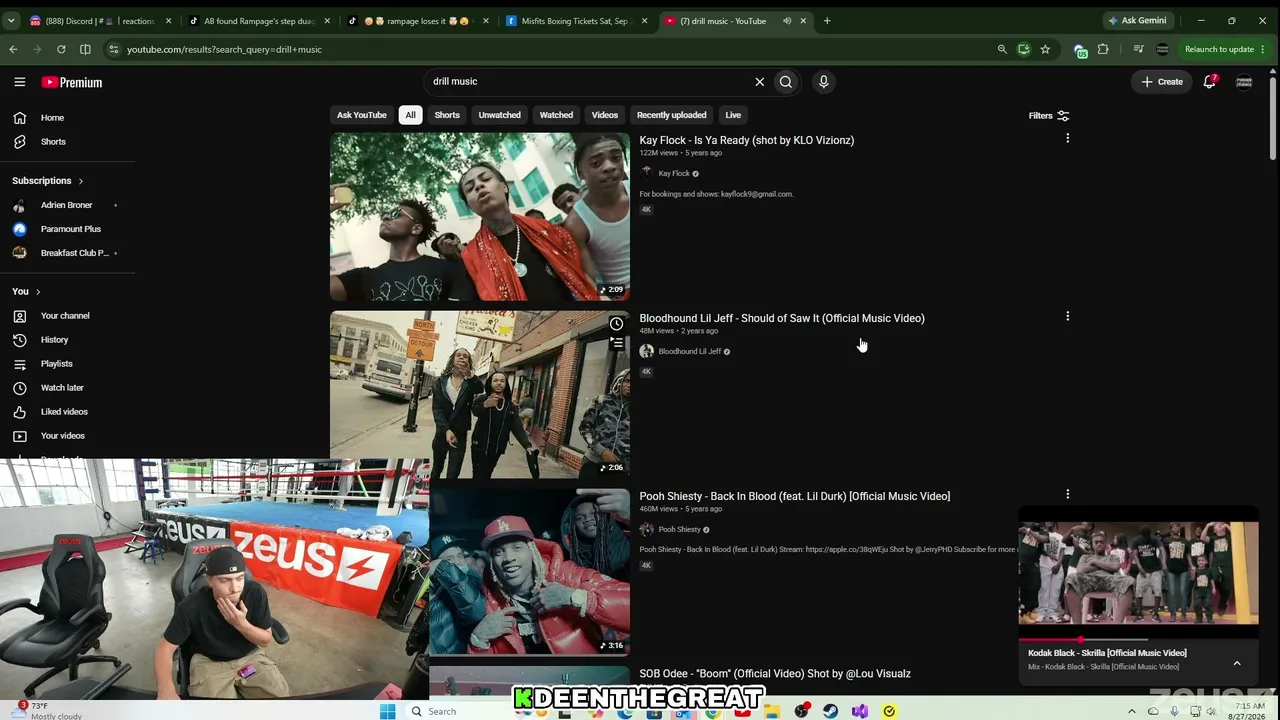The image size is (1280, 720).
Task: Click the Ask Gemini button
Action: click(1137, 21)
